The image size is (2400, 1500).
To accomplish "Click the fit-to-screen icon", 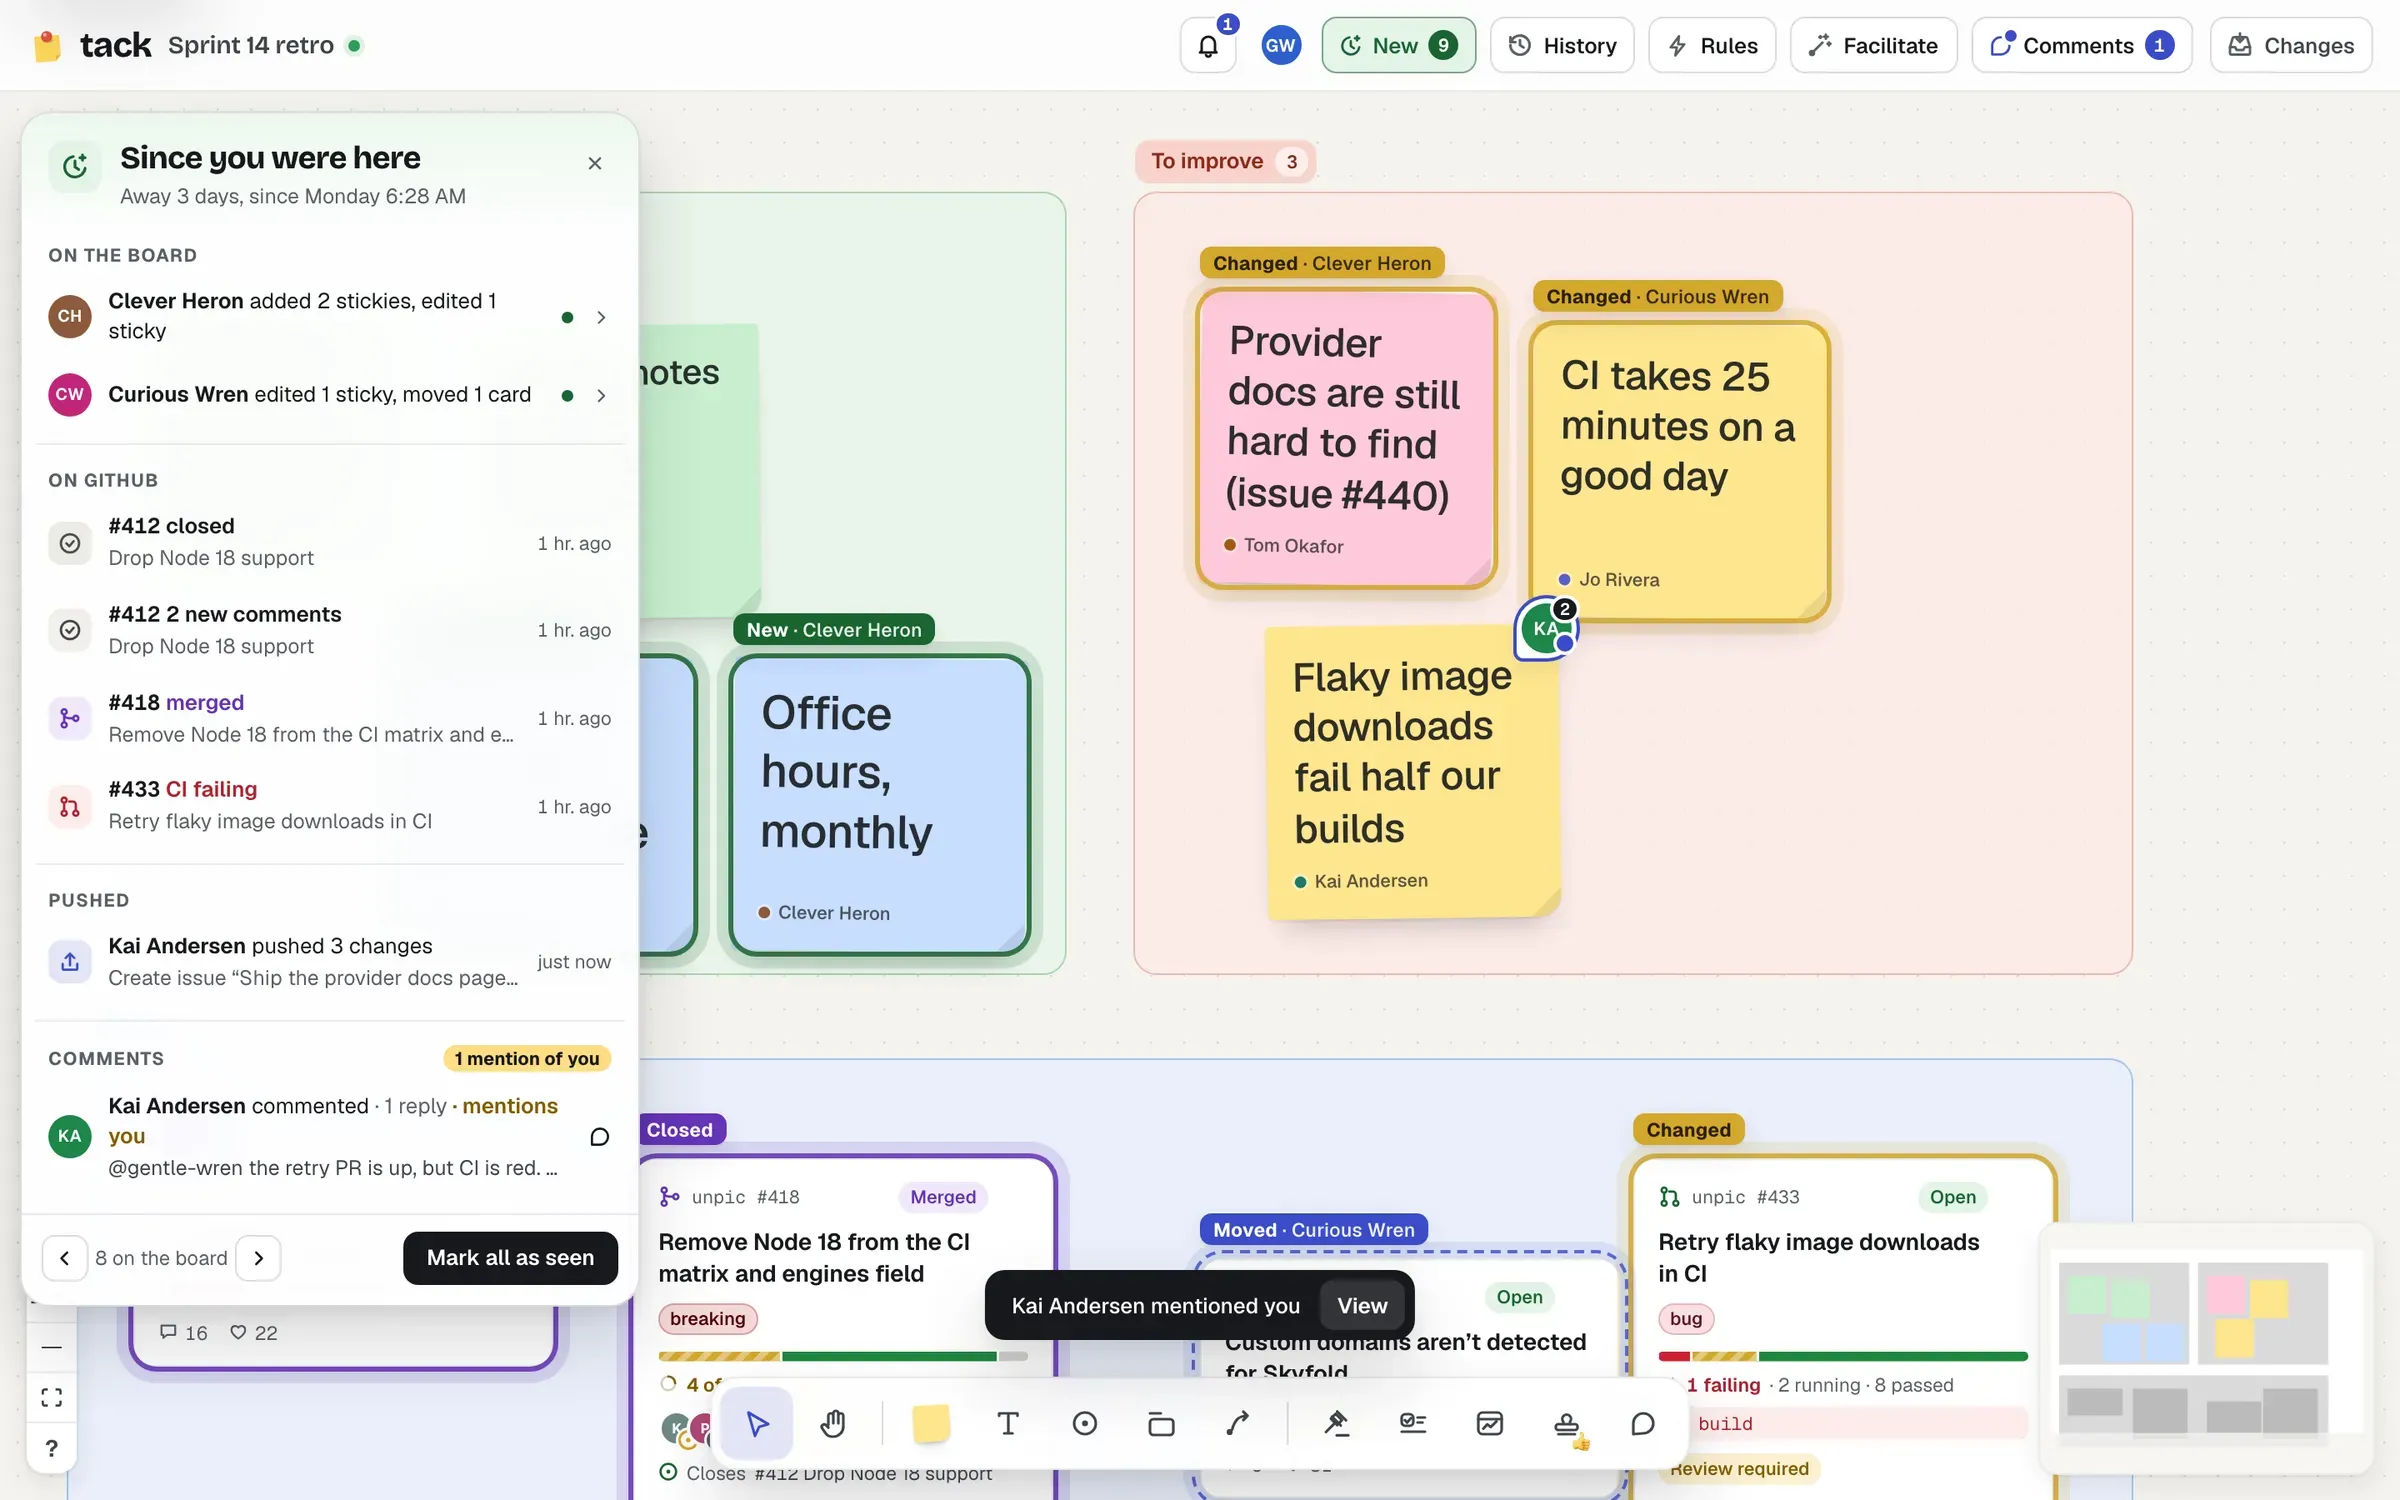I will [x=52, y=1397].
